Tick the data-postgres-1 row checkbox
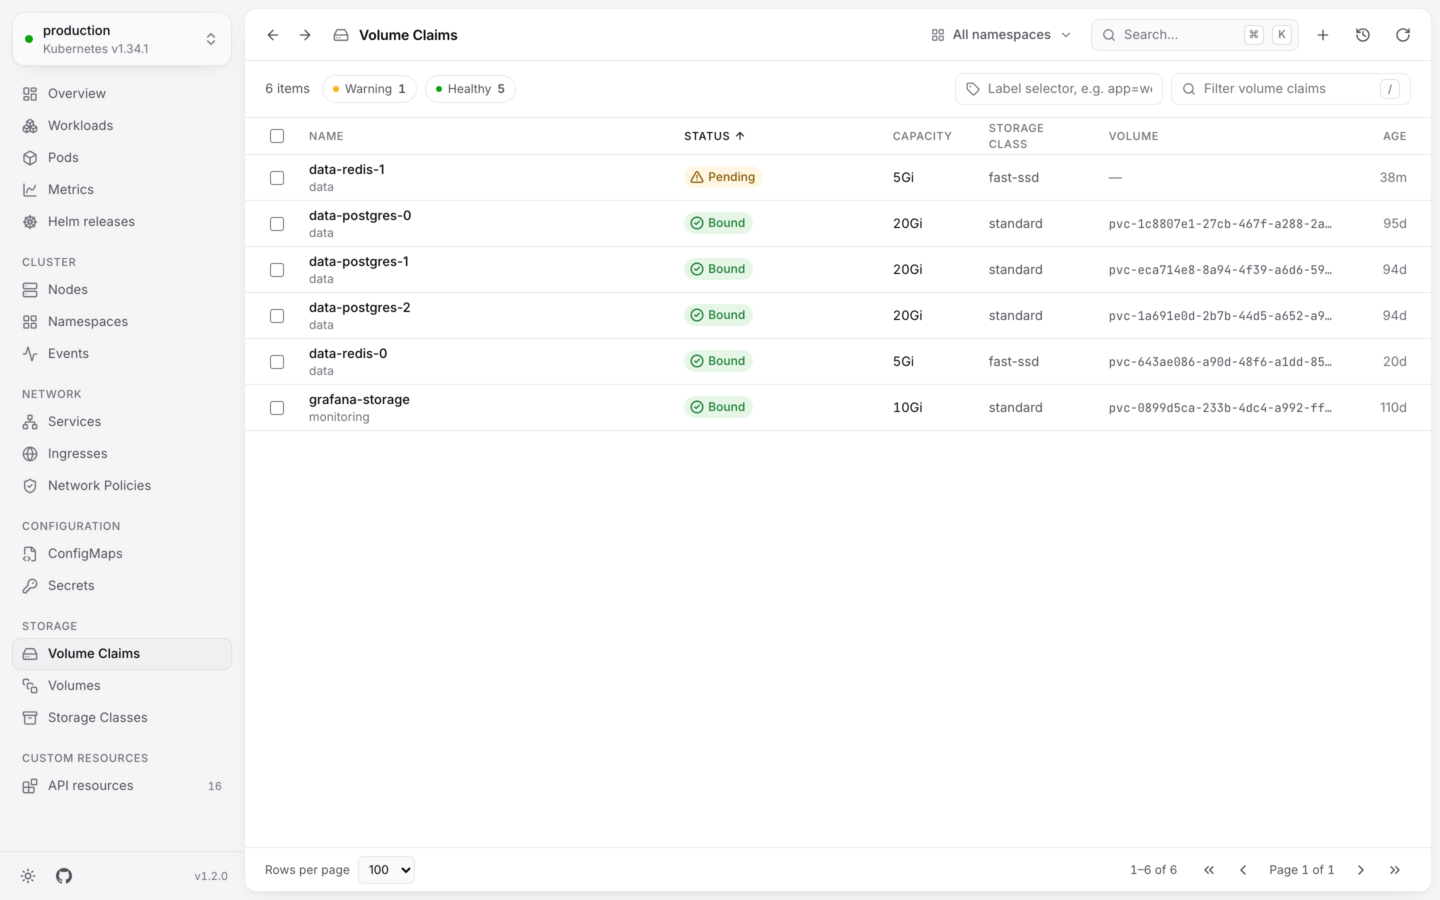This screenshot has width=1440, height=900. (x=277, y=270)
